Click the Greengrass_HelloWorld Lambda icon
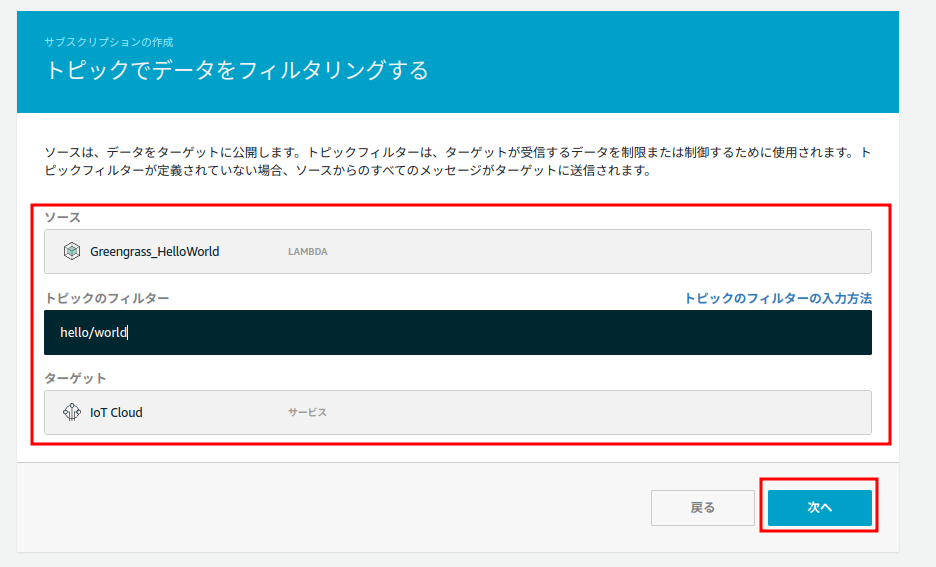 (x=72, y=251)
